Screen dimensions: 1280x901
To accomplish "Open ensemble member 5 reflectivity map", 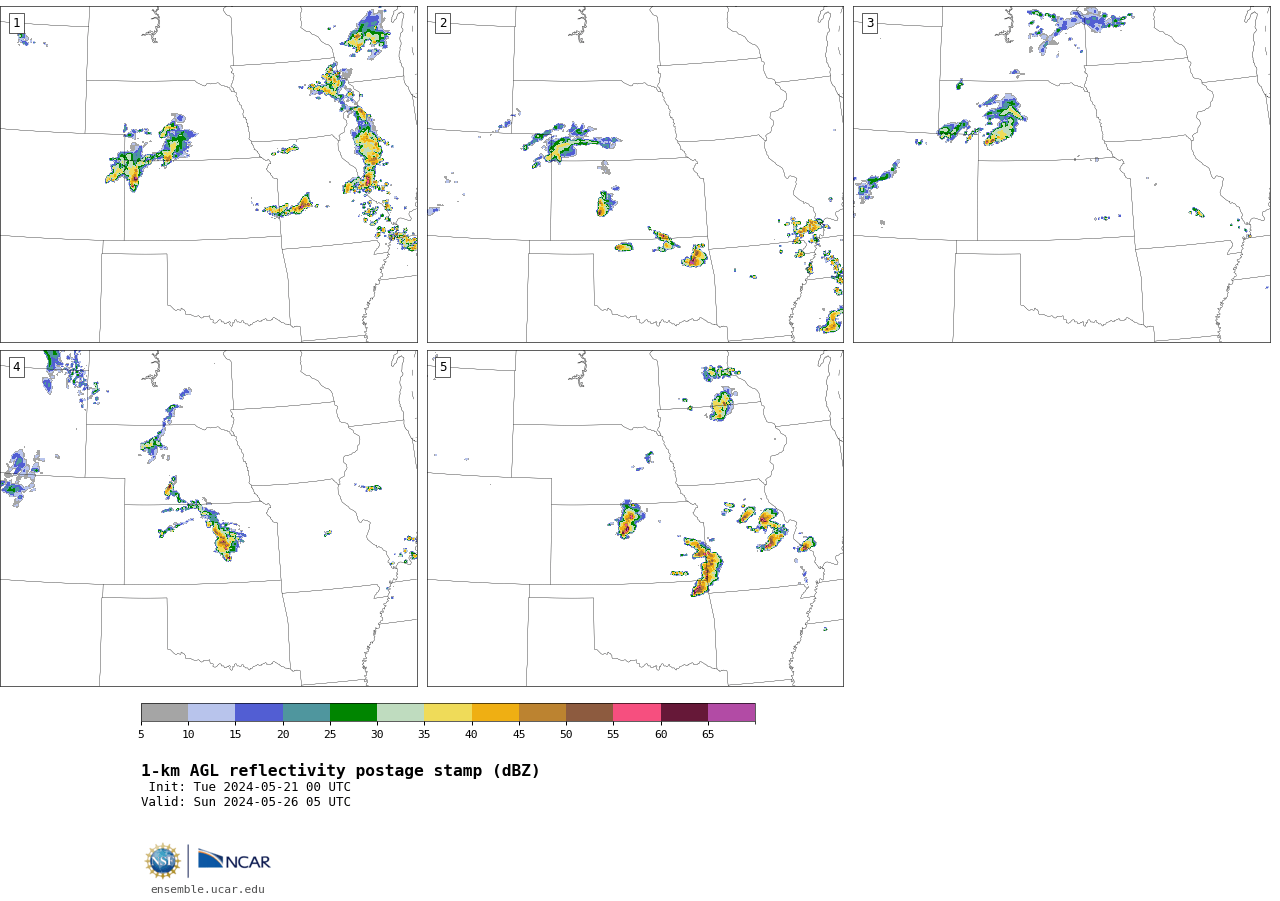I will (x=635, y=518).
